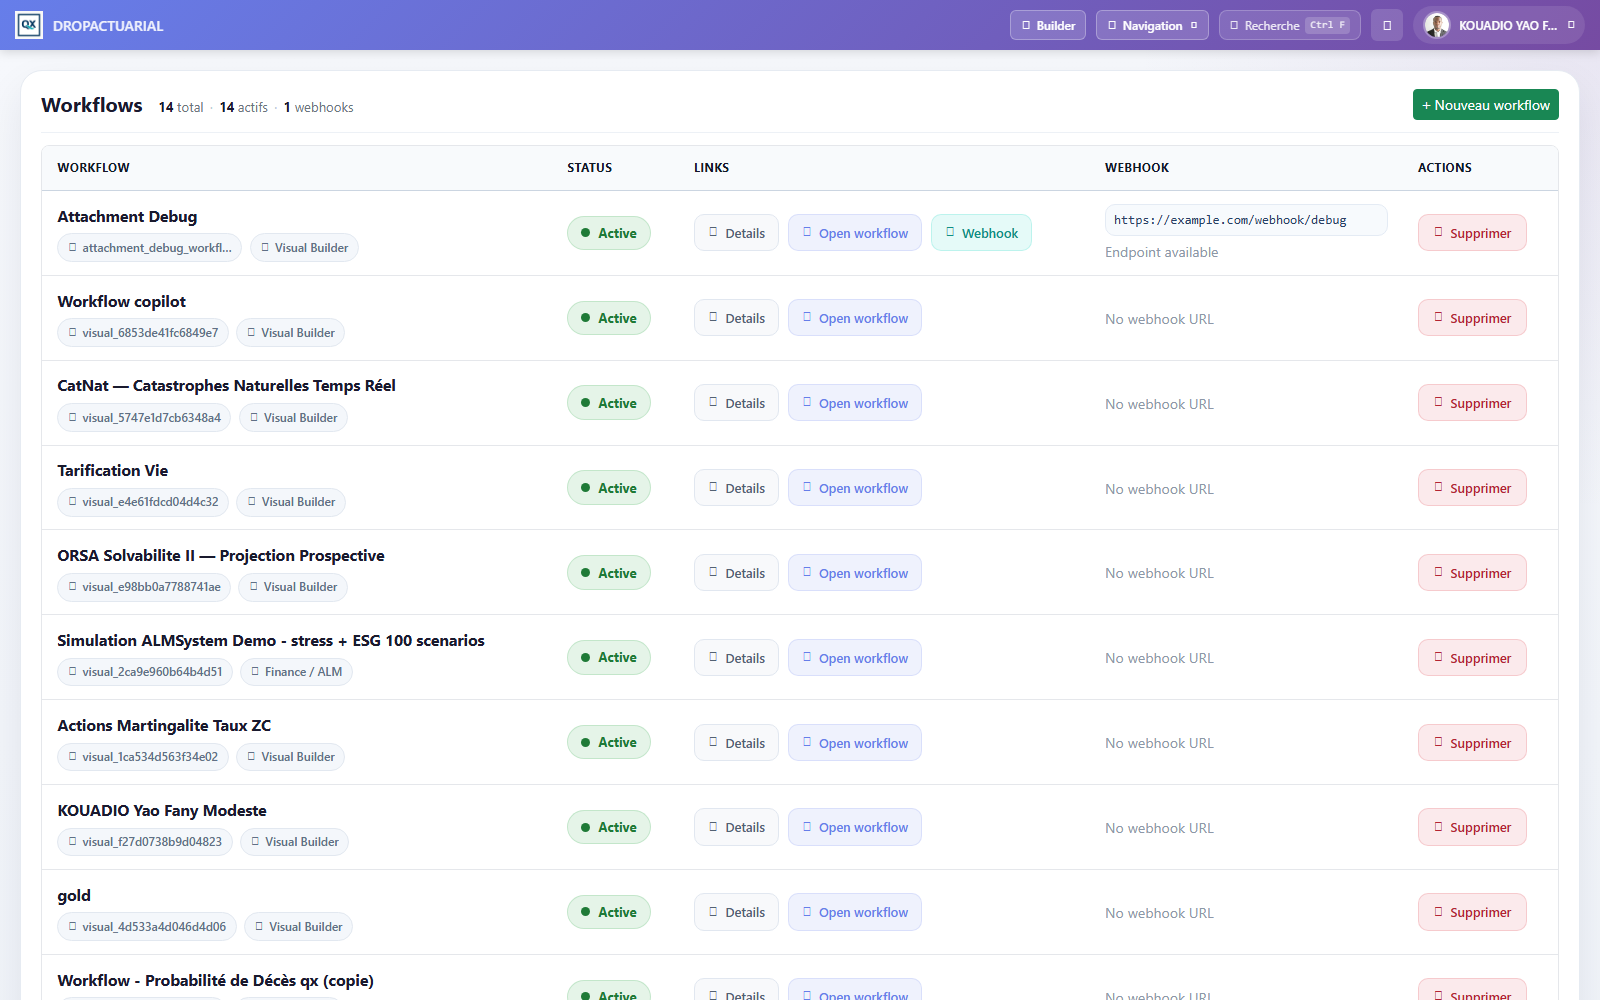Click the Webhook button for Attachment Debug
The image size is (1600, 1000).
(981, 233)
